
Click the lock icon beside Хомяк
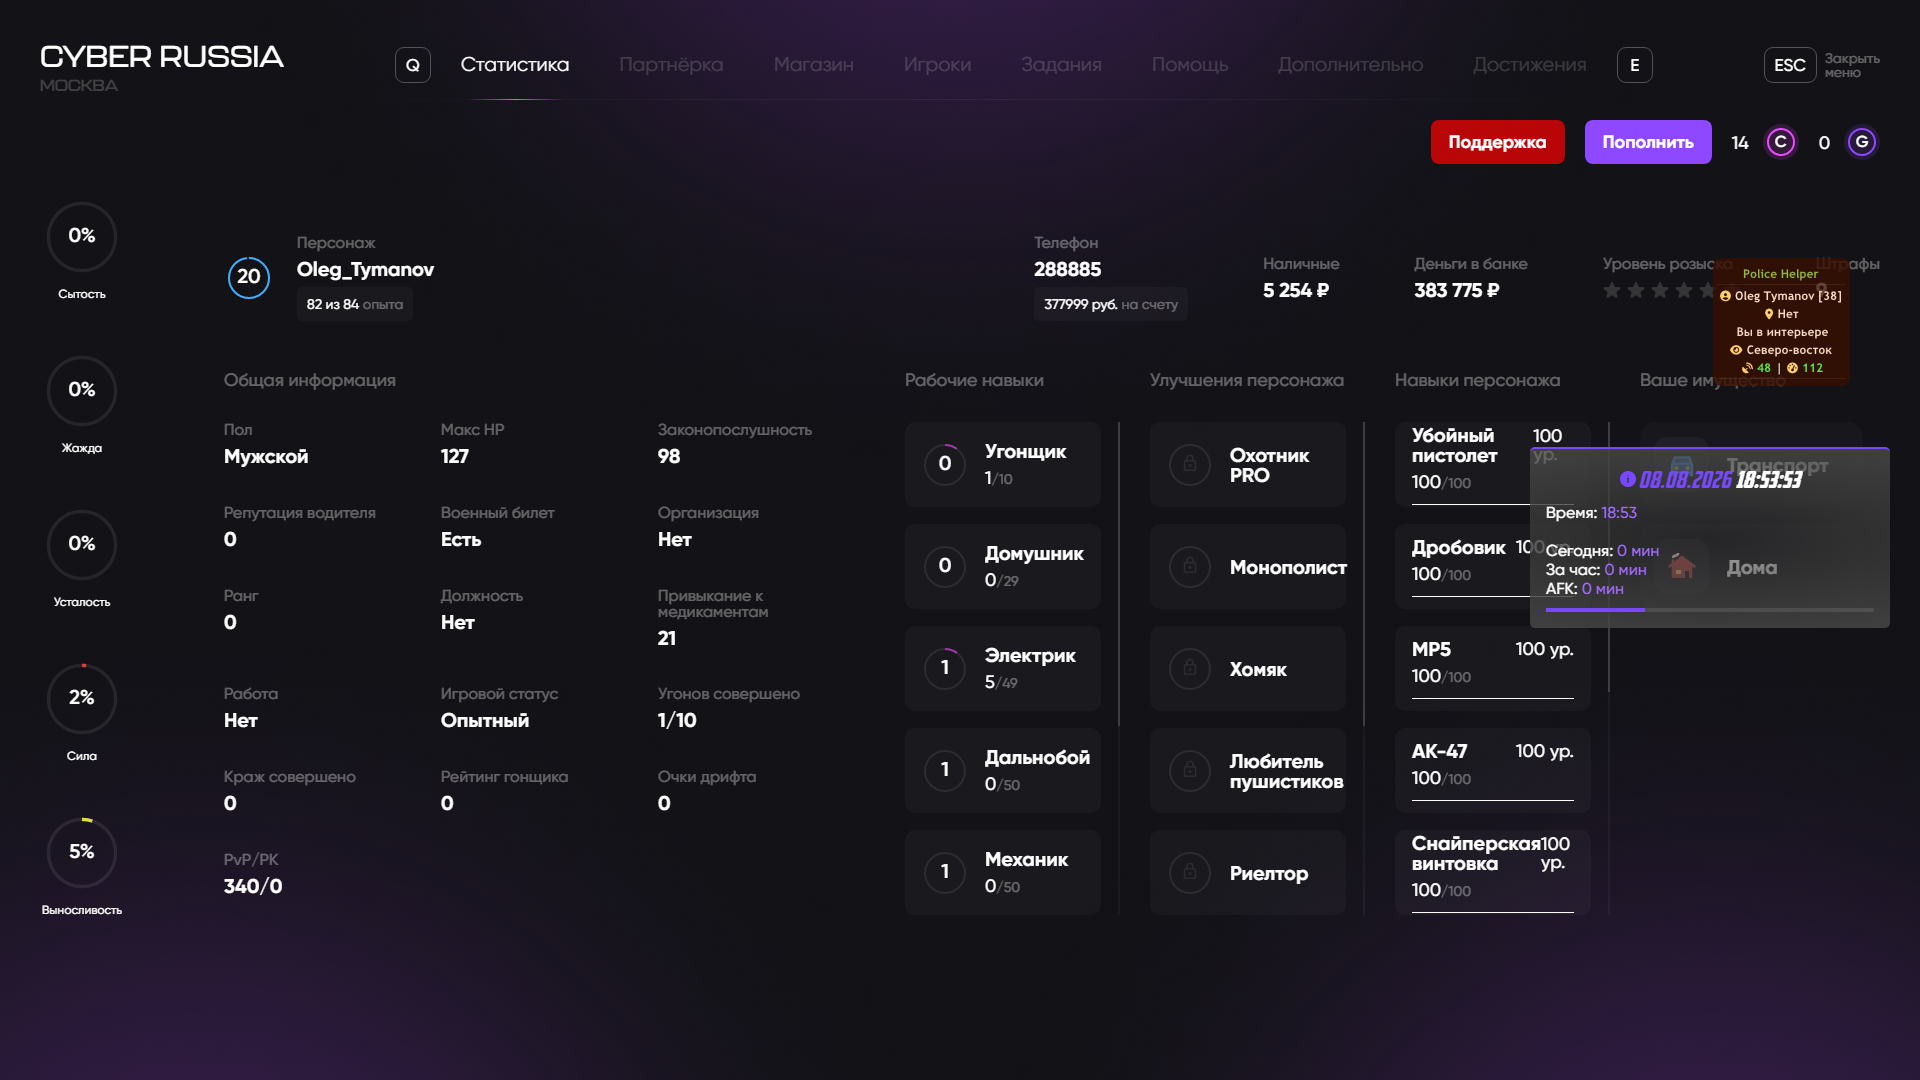[1190, 668]
